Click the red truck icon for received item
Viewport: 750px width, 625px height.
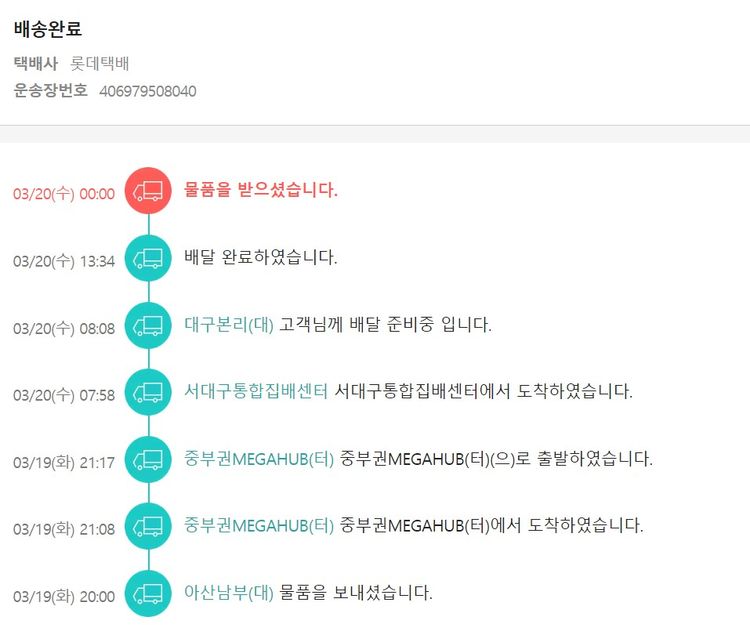click(x=148, y=190)
